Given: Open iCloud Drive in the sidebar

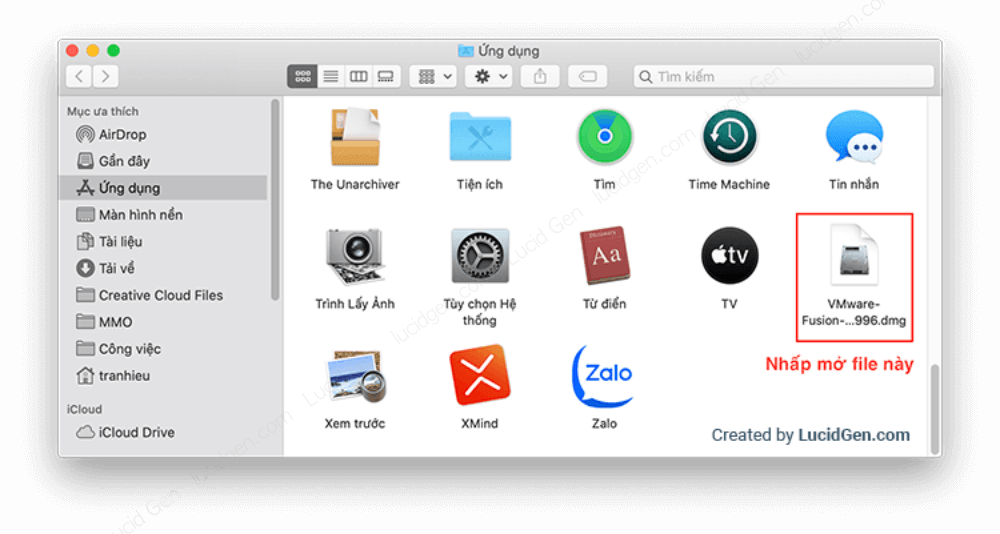Looking at the screenshot, I should click(x=163, y=432).
